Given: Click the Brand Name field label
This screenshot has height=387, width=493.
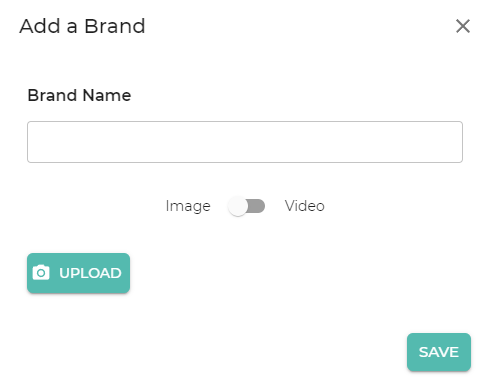Looking at the screenshot, I should (79, 95).
